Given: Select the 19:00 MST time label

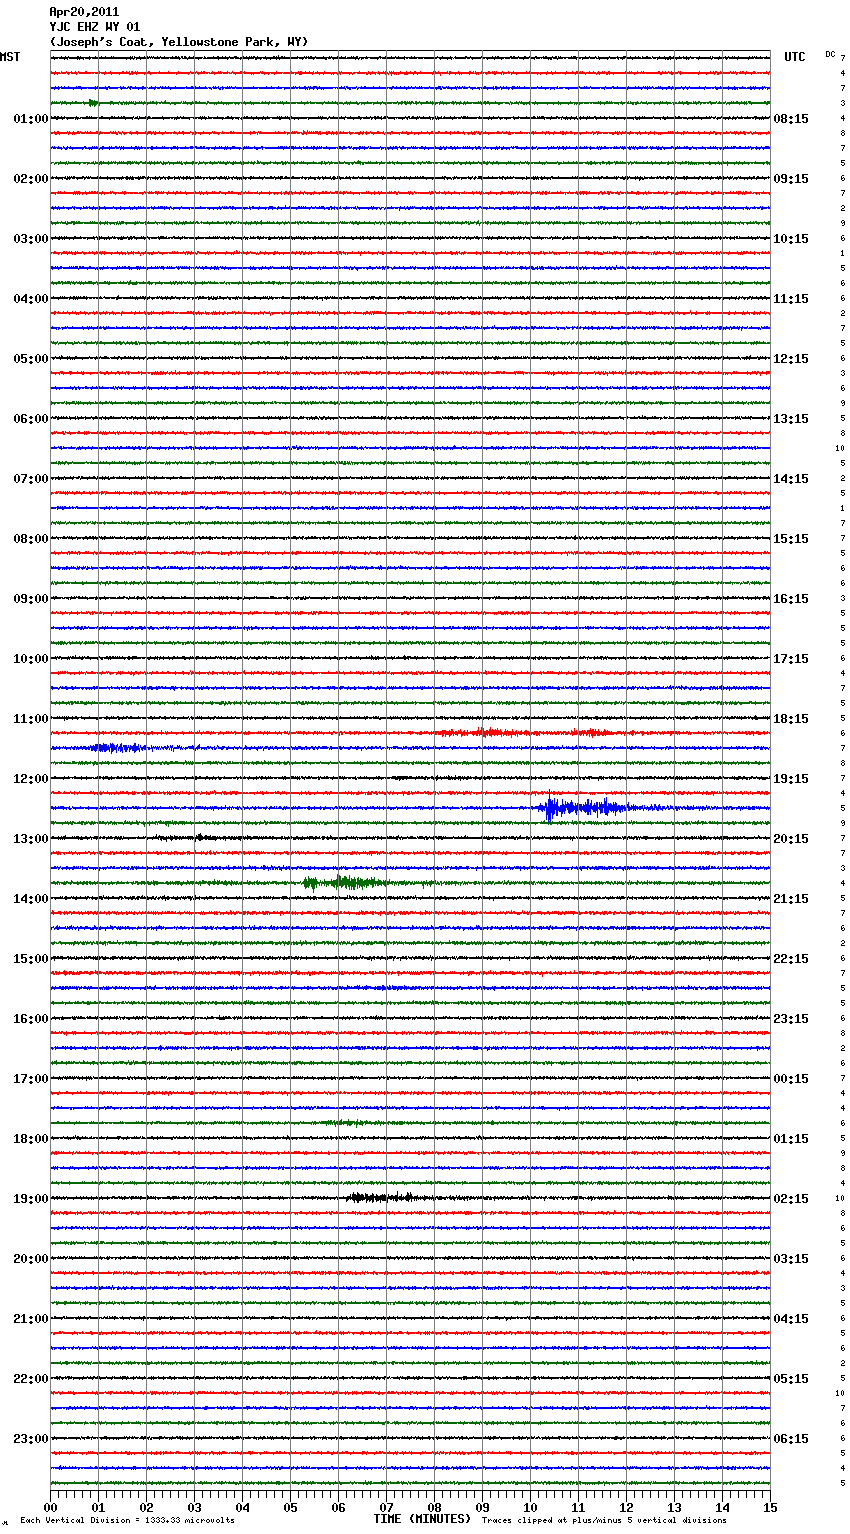Looking at the screenshot, I should [x=31, y=1199].
